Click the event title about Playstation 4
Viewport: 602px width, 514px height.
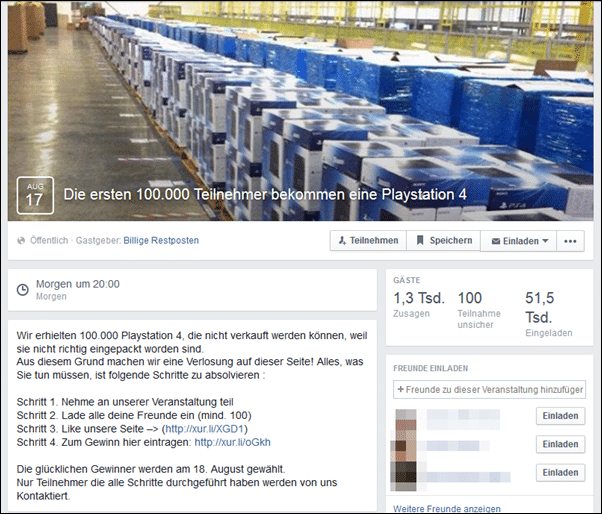click(x=265, y=195)
